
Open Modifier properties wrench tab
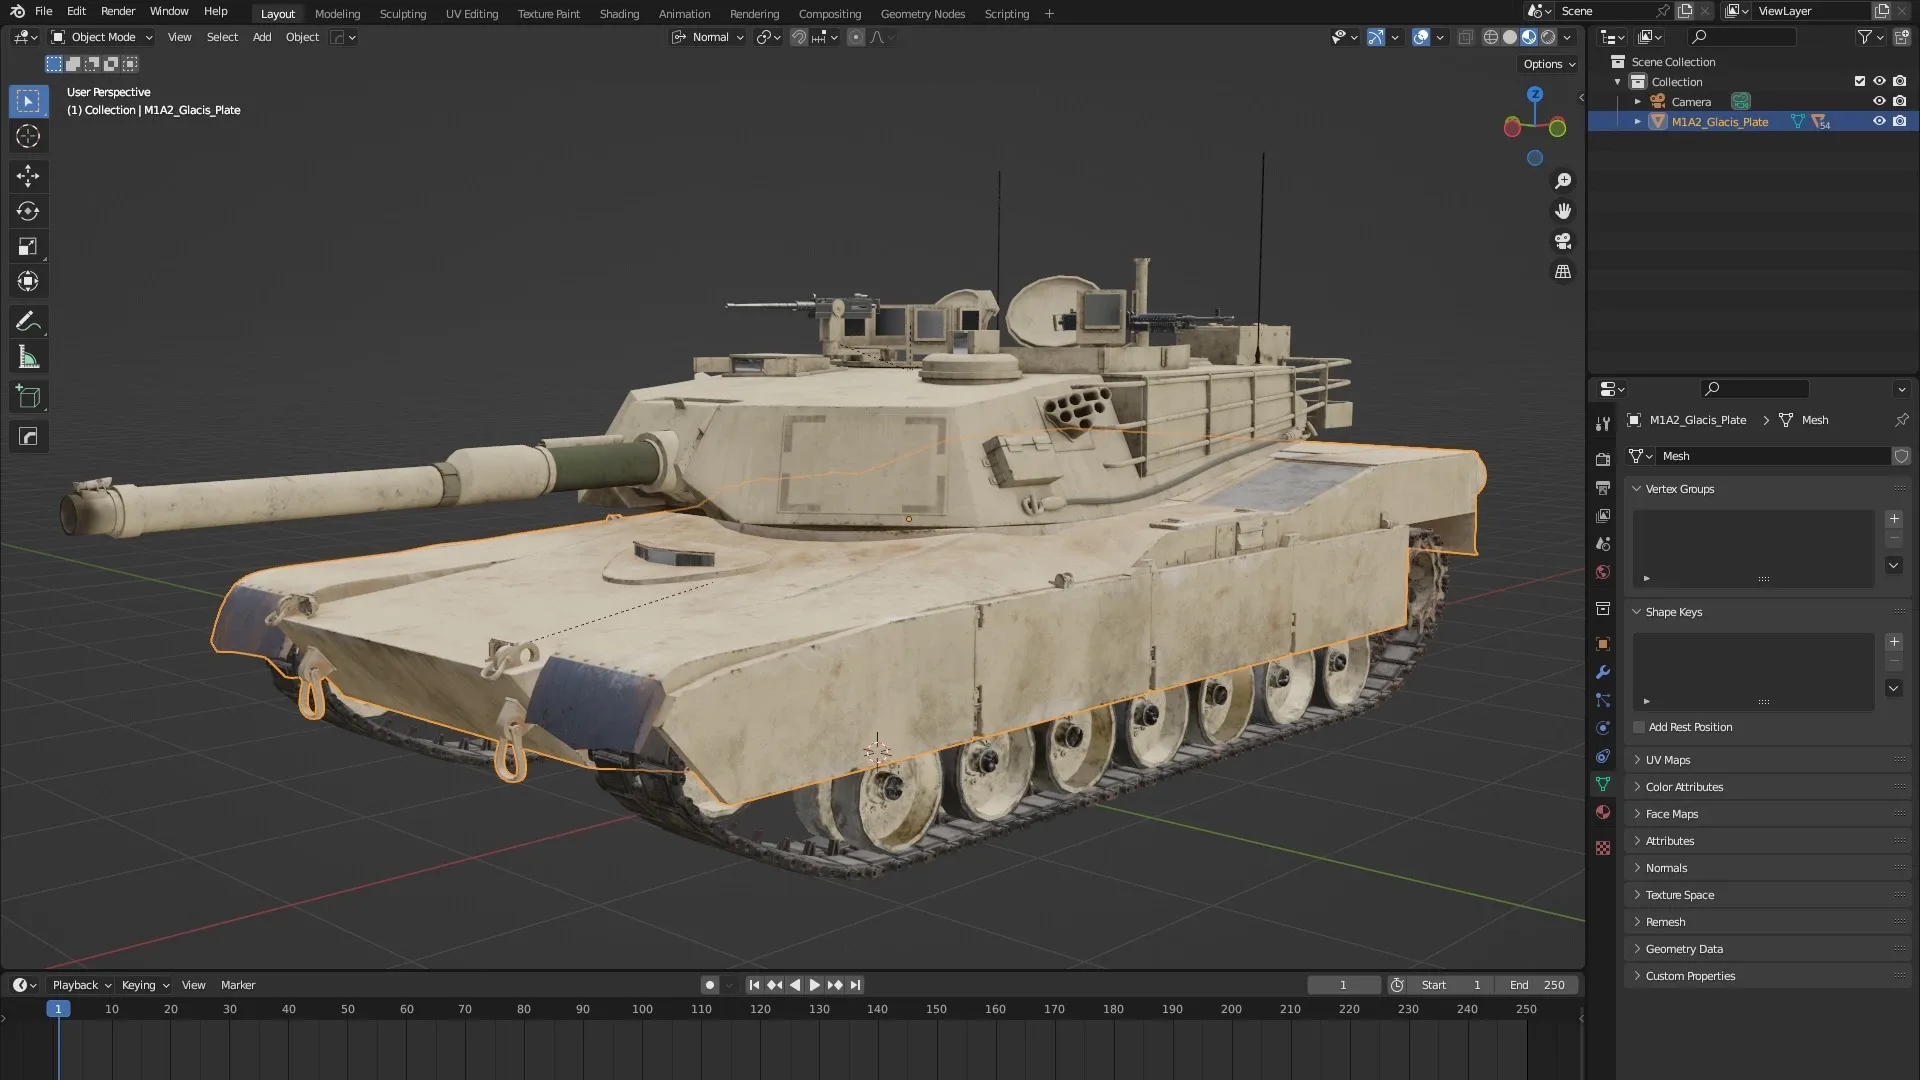1603,672
